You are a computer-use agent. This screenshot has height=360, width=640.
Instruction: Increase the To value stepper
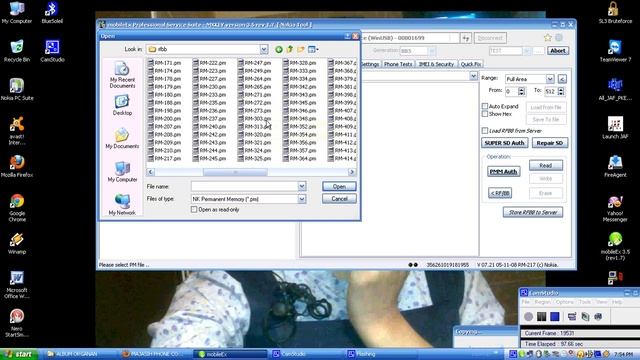click(561, 89)
